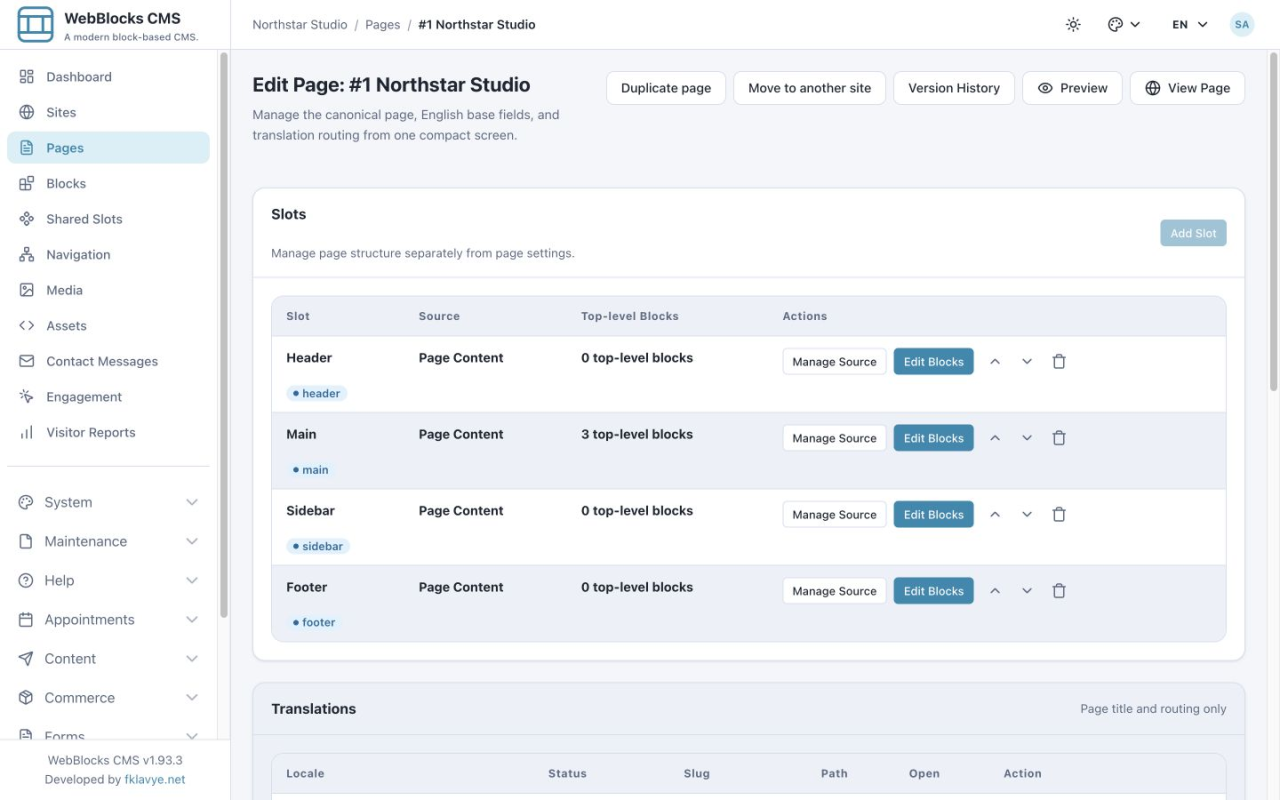Click the main page vertical scrollbar
Image resolution: width=1280 pixels, height=800 pixels.
(x=1273, y=220)
